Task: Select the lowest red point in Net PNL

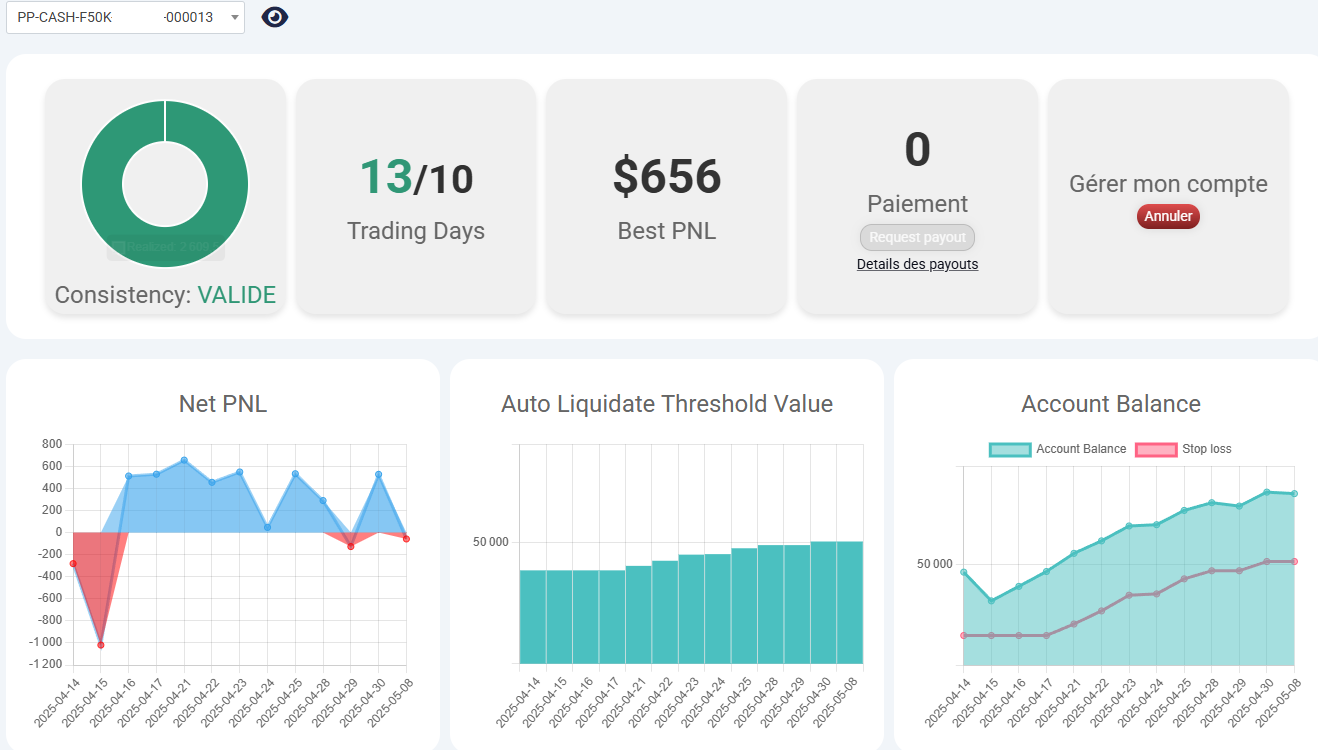Action: click(x=101, y=645)
